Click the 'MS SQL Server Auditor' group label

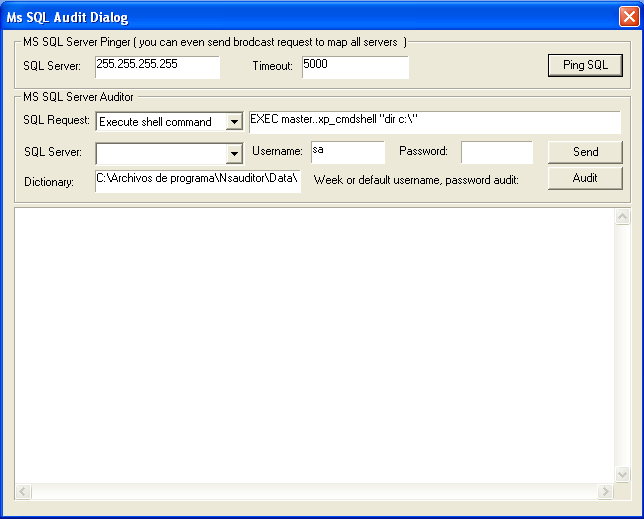(78, 97)
